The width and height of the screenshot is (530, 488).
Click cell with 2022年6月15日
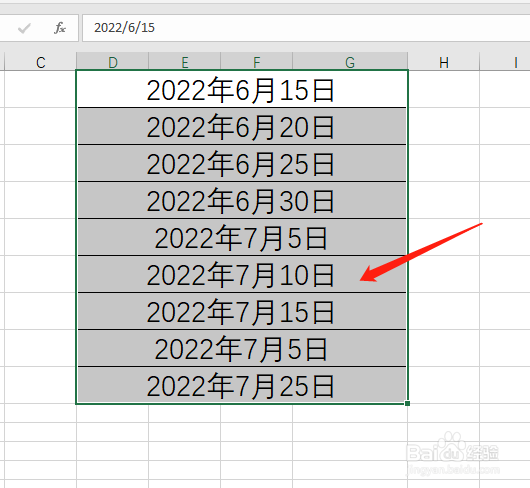click(x=242, y=89)
